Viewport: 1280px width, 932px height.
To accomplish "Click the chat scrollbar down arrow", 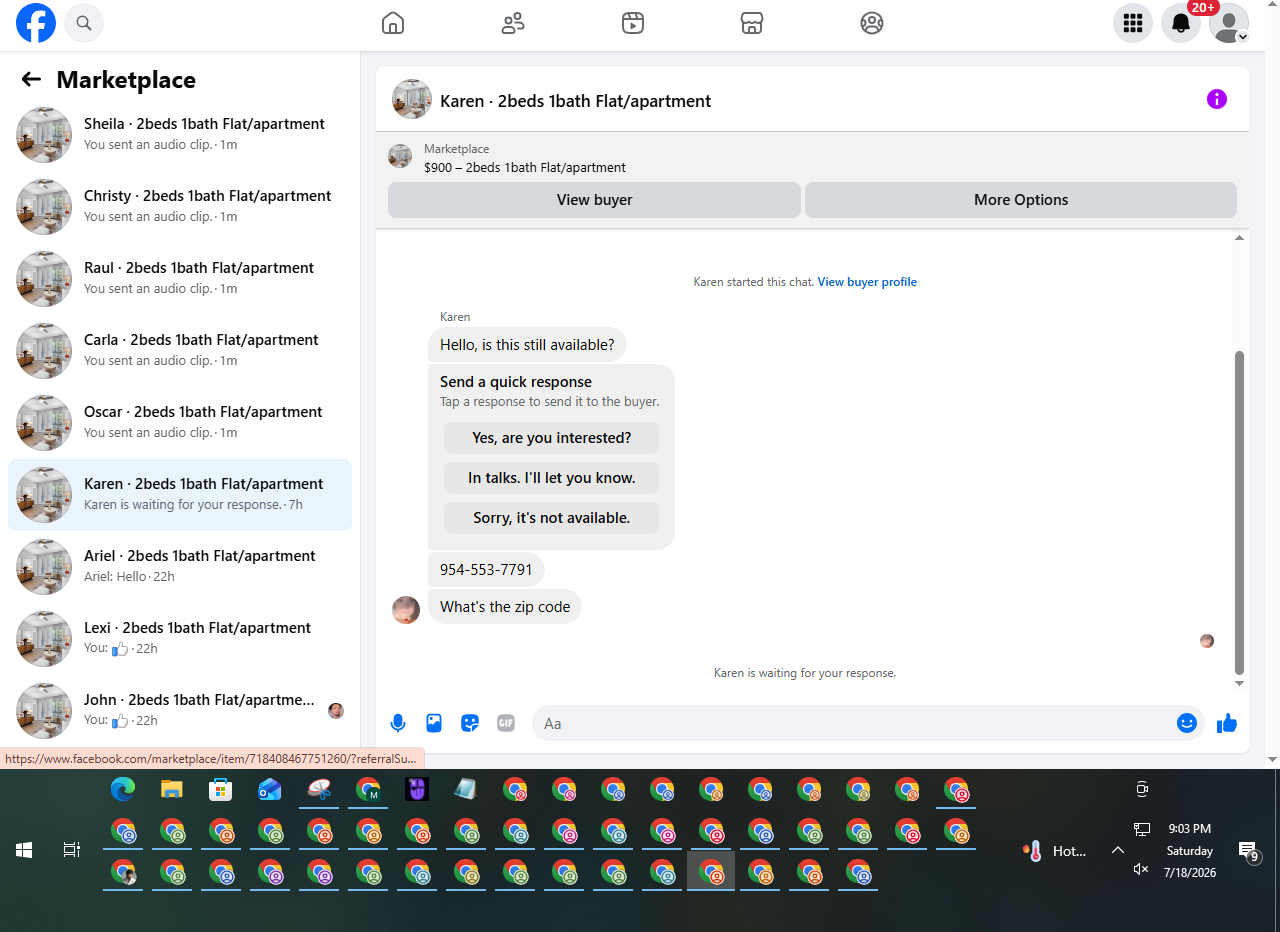I will pos(1240,684).
